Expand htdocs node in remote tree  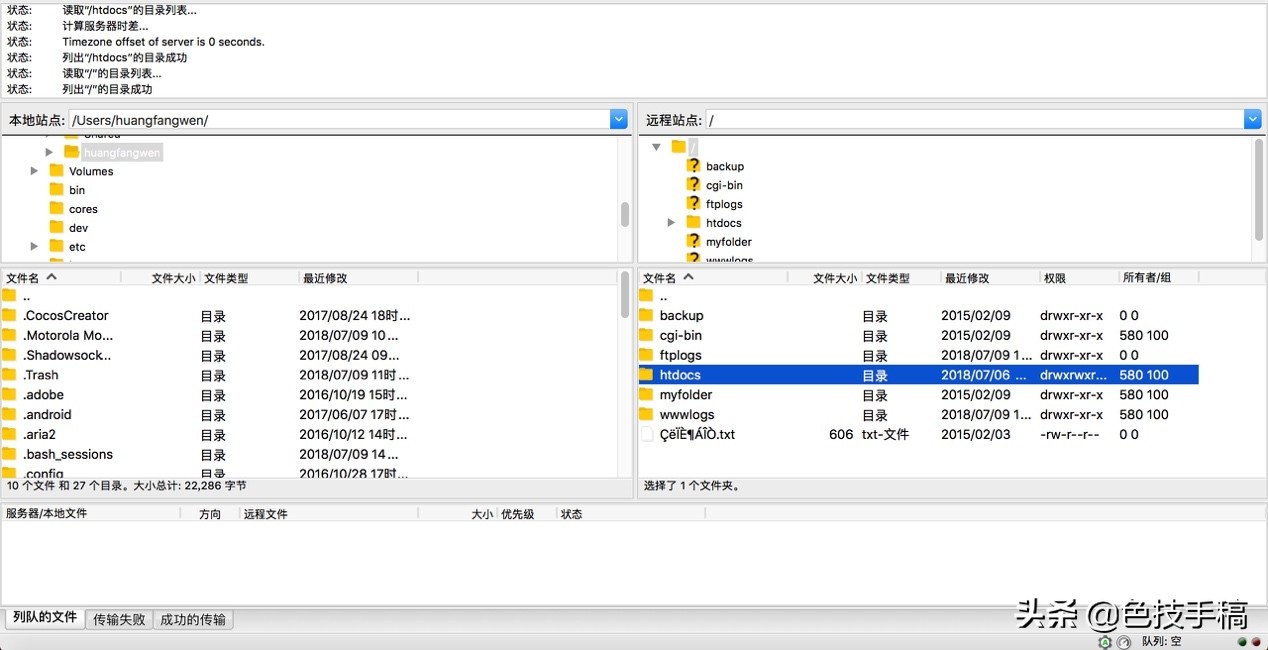tap(671, 222)
